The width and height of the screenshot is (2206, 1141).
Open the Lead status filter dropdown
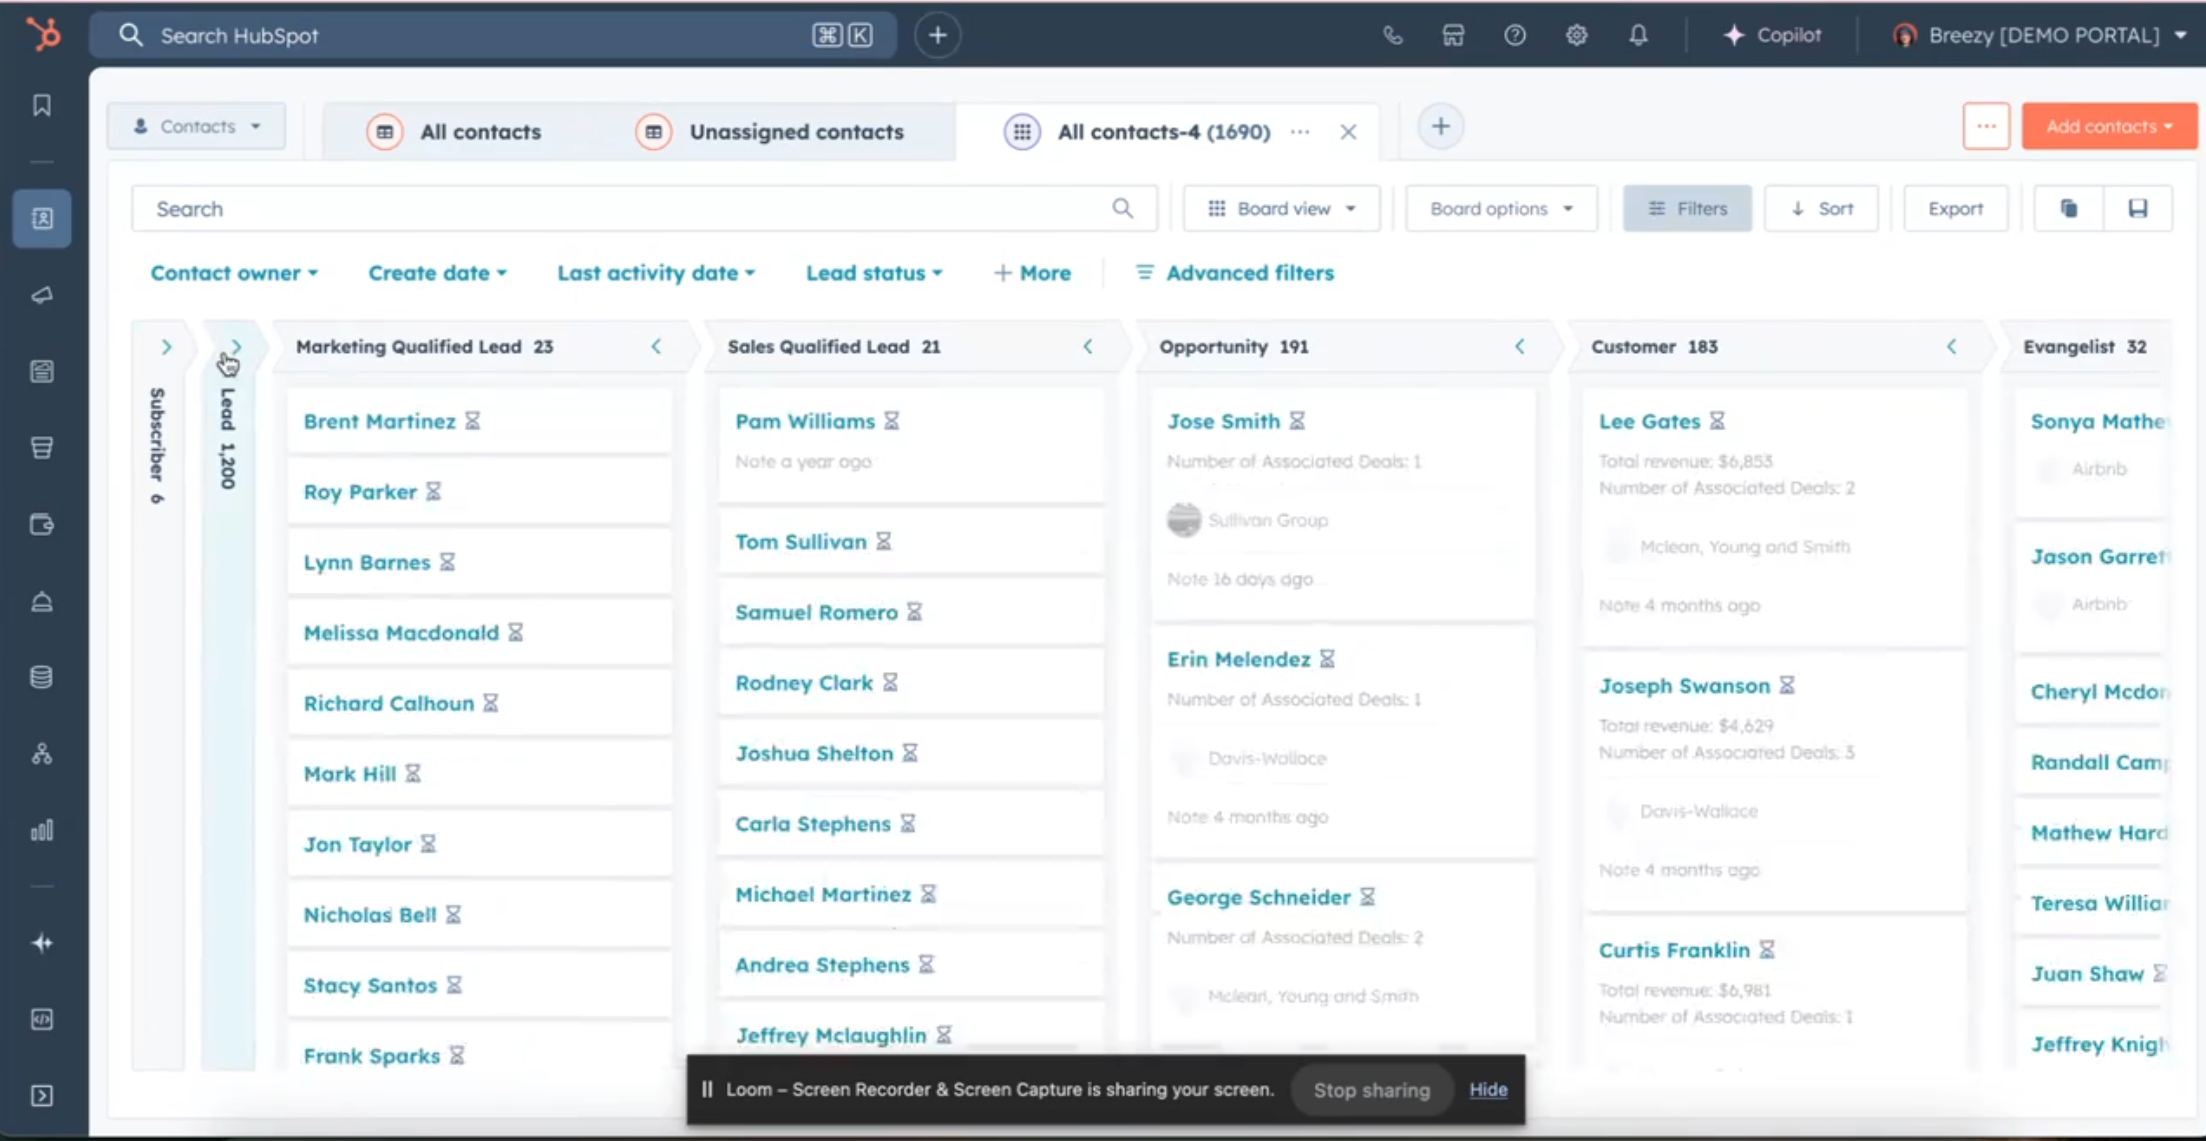[x=874, y=273]
